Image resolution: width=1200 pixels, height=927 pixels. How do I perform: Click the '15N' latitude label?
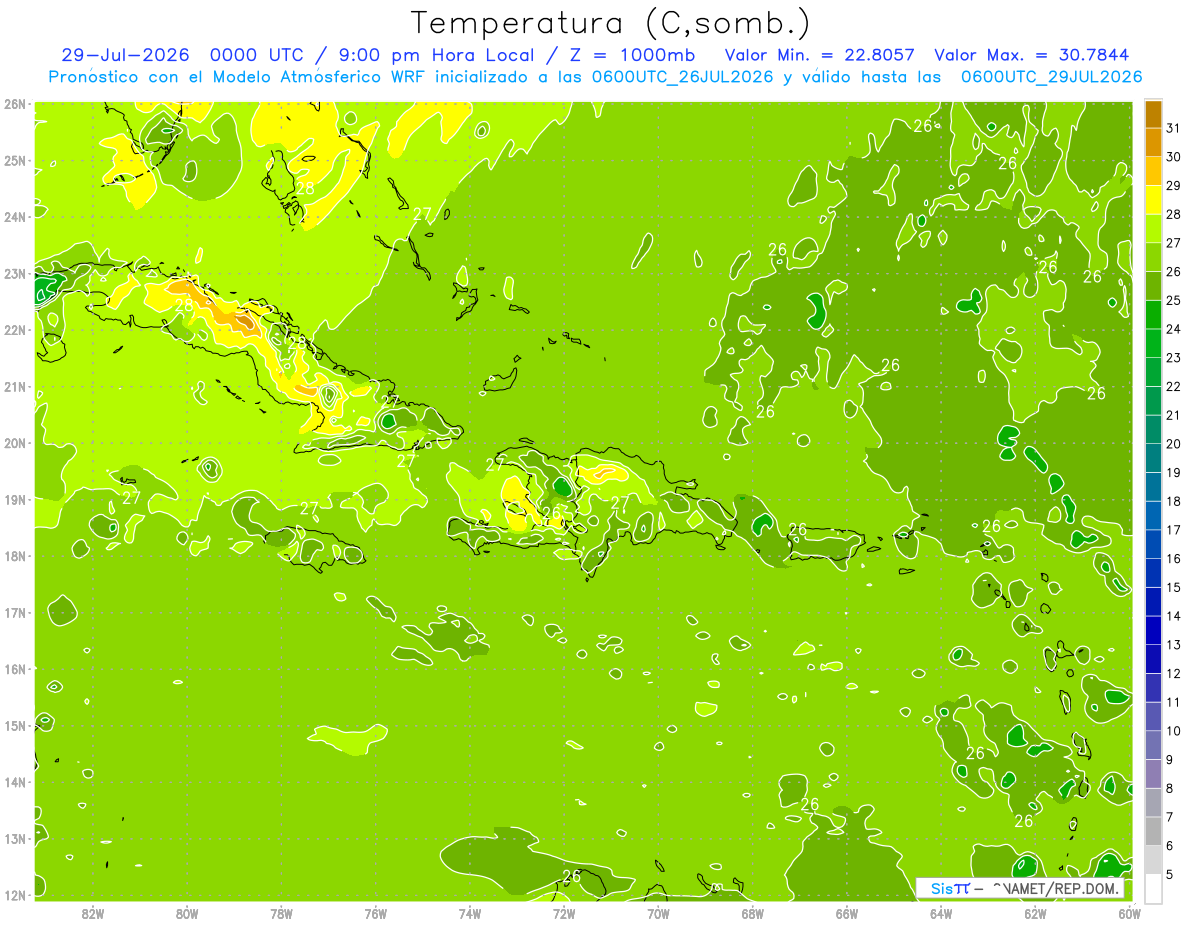click(x=14, y=725)
